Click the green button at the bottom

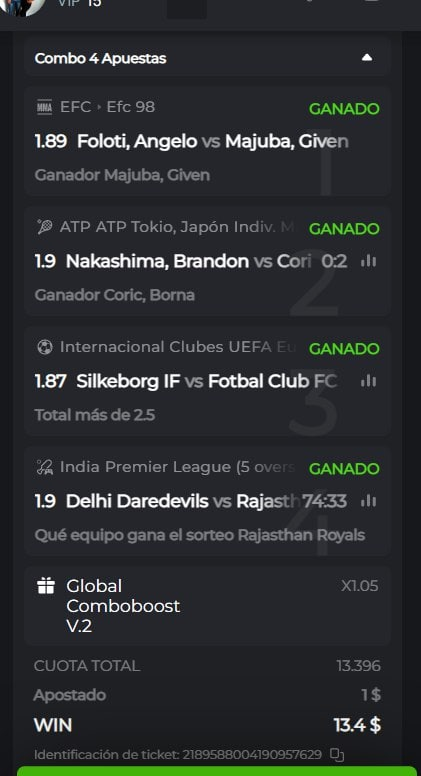pyautogui.click(x=217, y=771)
